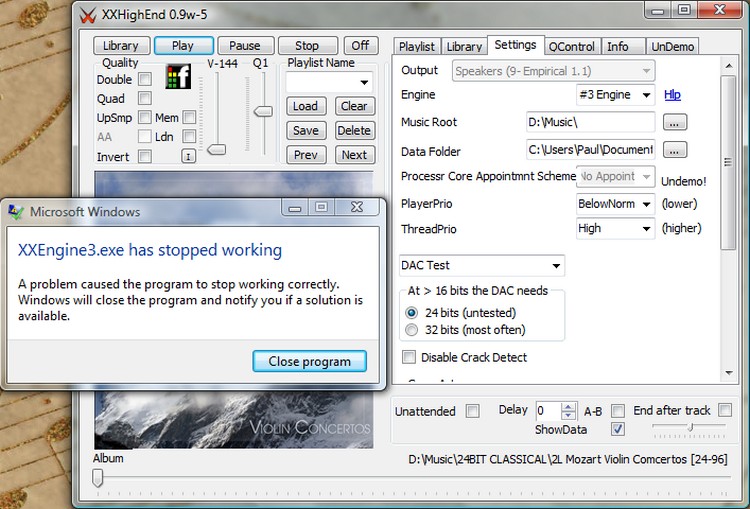The height and width of the screenshot is (509, 750).
Task: Tick the Mem checkbox
Action: coord(189,117)
